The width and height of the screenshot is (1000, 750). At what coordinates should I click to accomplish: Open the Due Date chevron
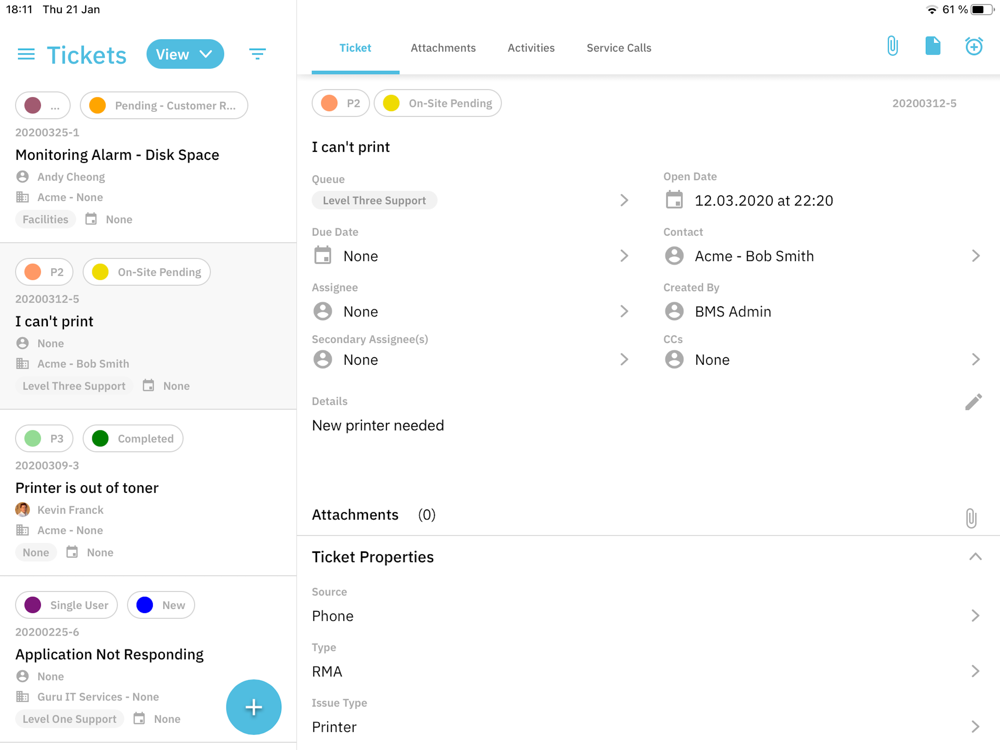624,256
